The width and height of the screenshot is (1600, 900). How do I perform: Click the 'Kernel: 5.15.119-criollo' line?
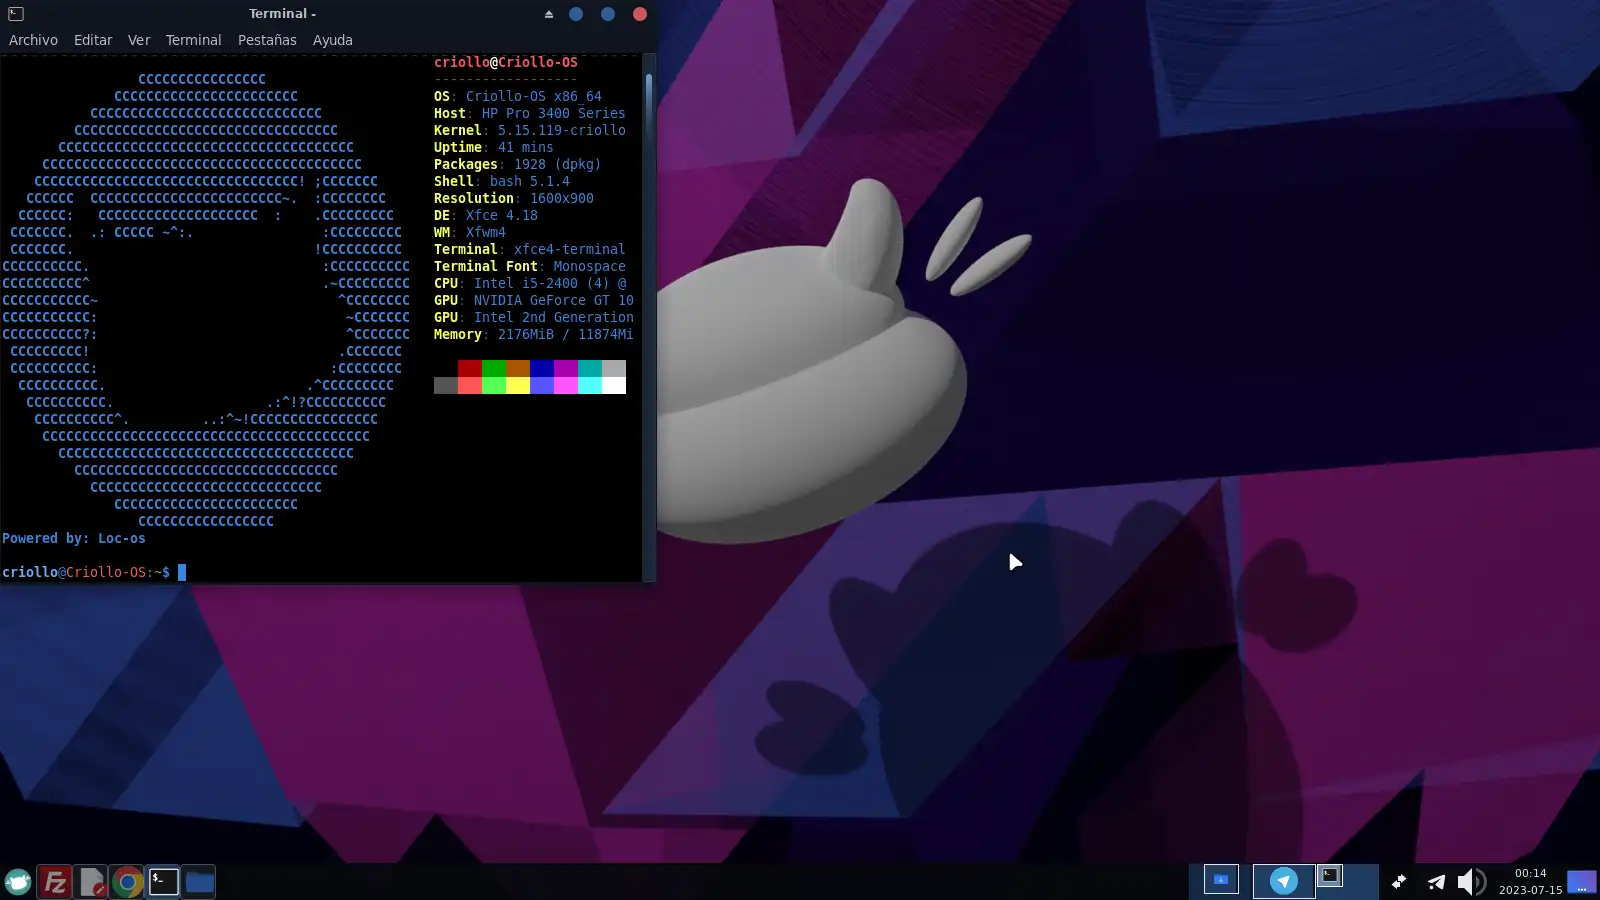(x=530, y=130)
